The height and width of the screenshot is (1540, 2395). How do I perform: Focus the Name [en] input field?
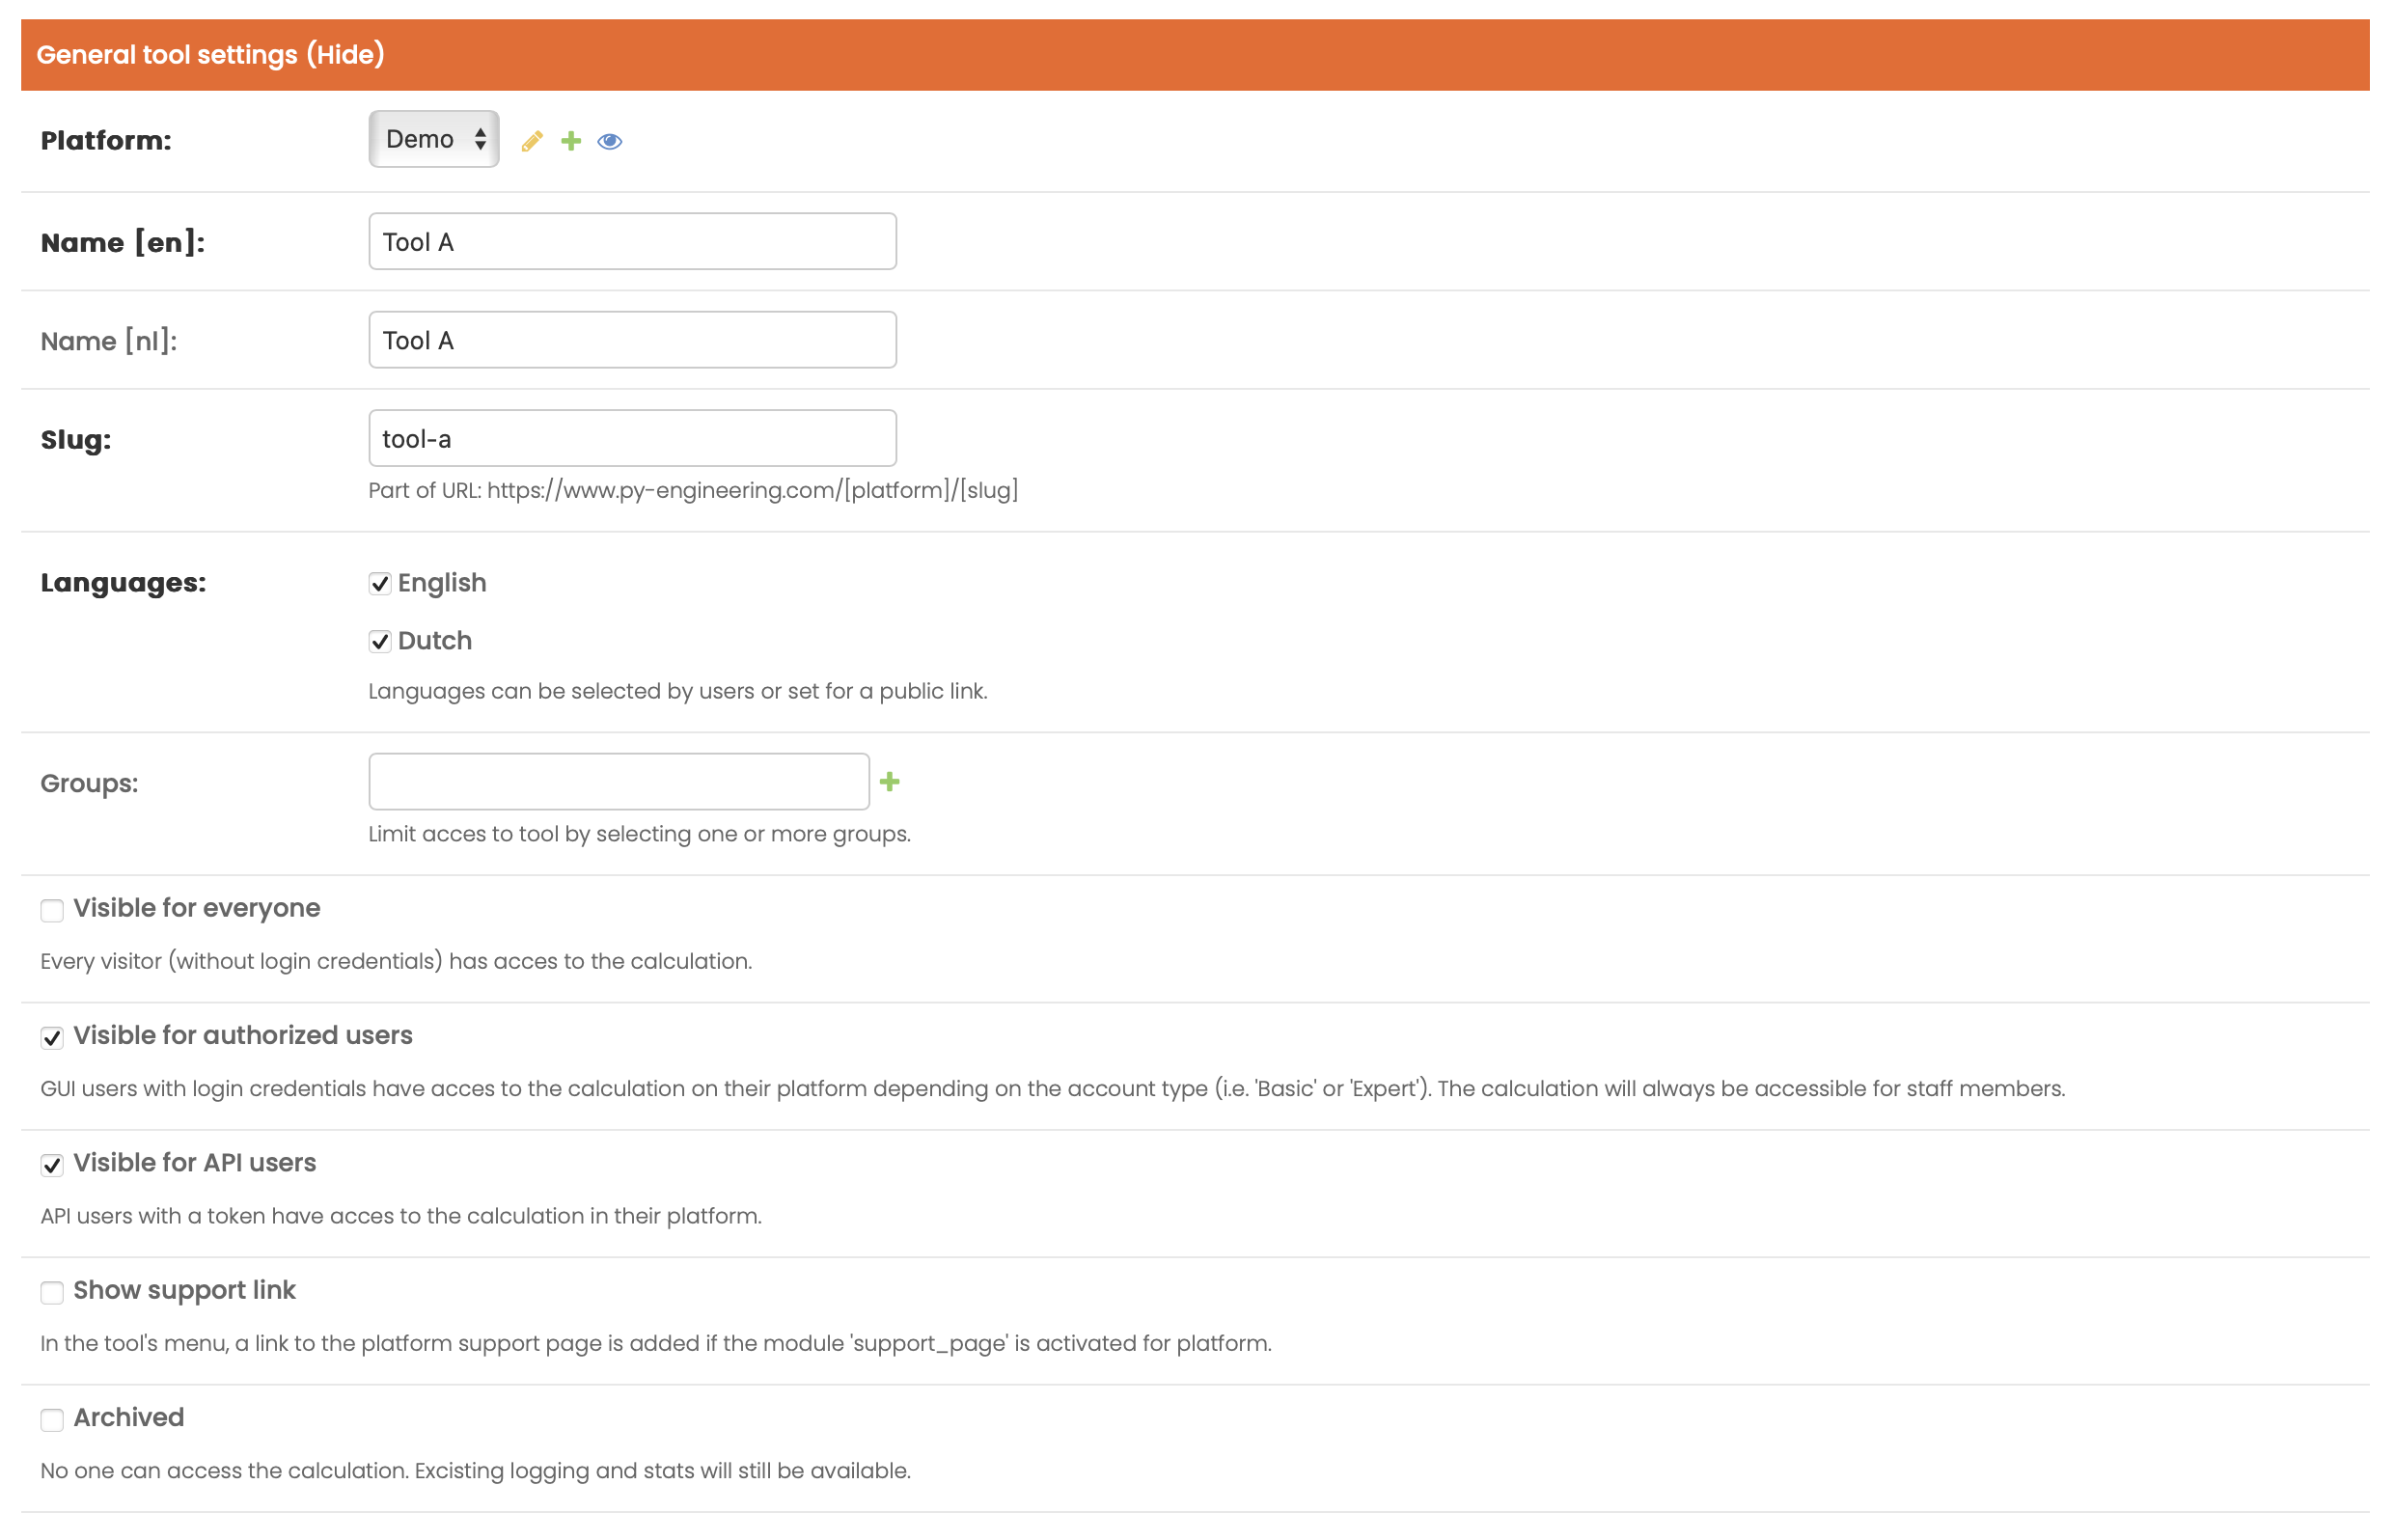pyautogui.click(x=632, y=241)
